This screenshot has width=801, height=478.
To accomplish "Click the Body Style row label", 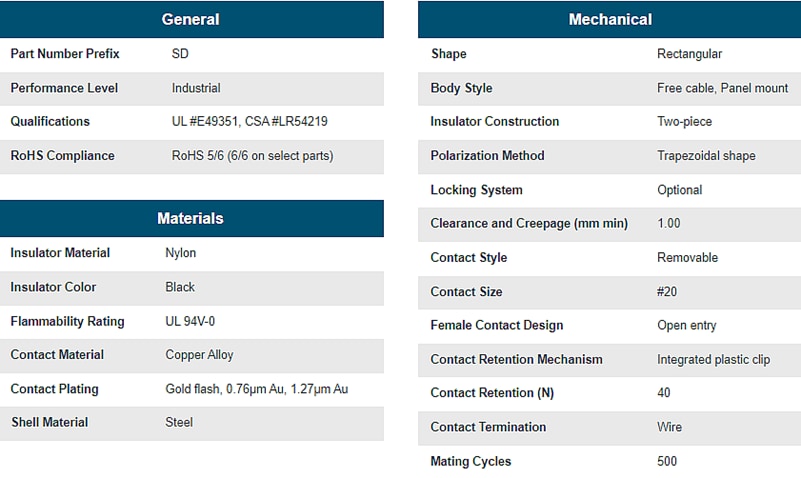I will coord(461,88).
